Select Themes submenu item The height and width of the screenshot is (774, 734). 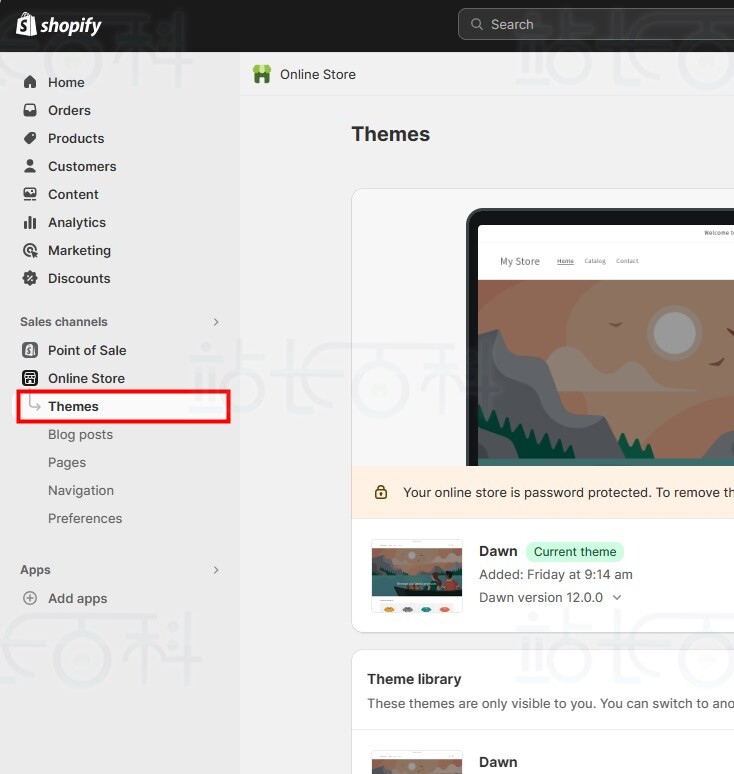pos(123,406)
